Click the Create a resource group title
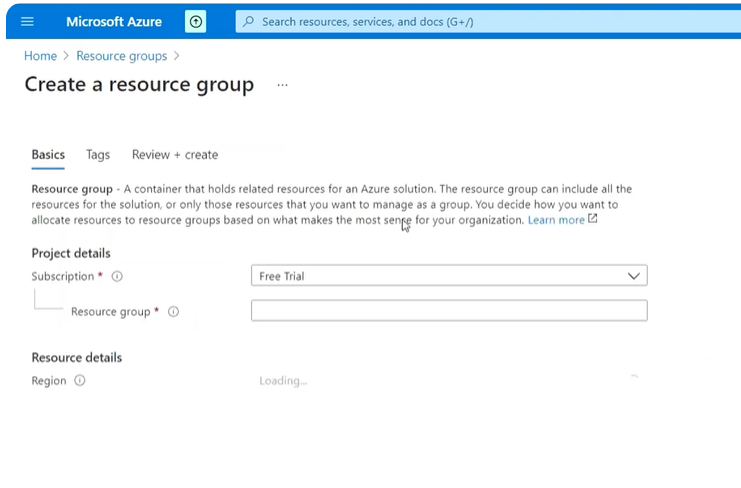 139,85
